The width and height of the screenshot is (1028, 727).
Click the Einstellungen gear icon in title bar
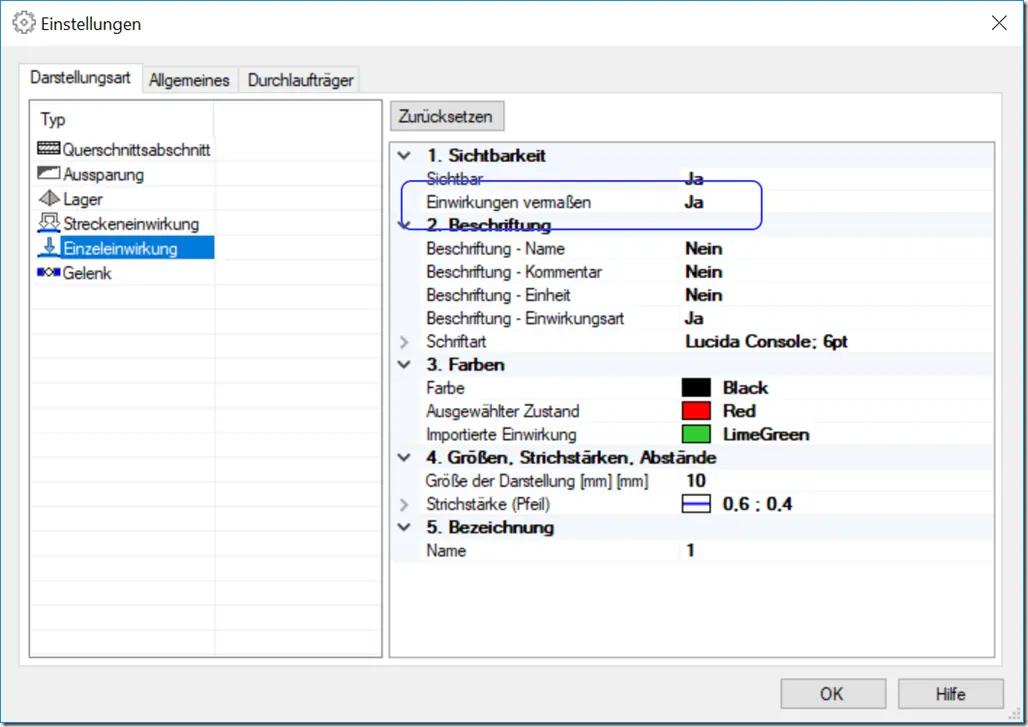[24, 23]
